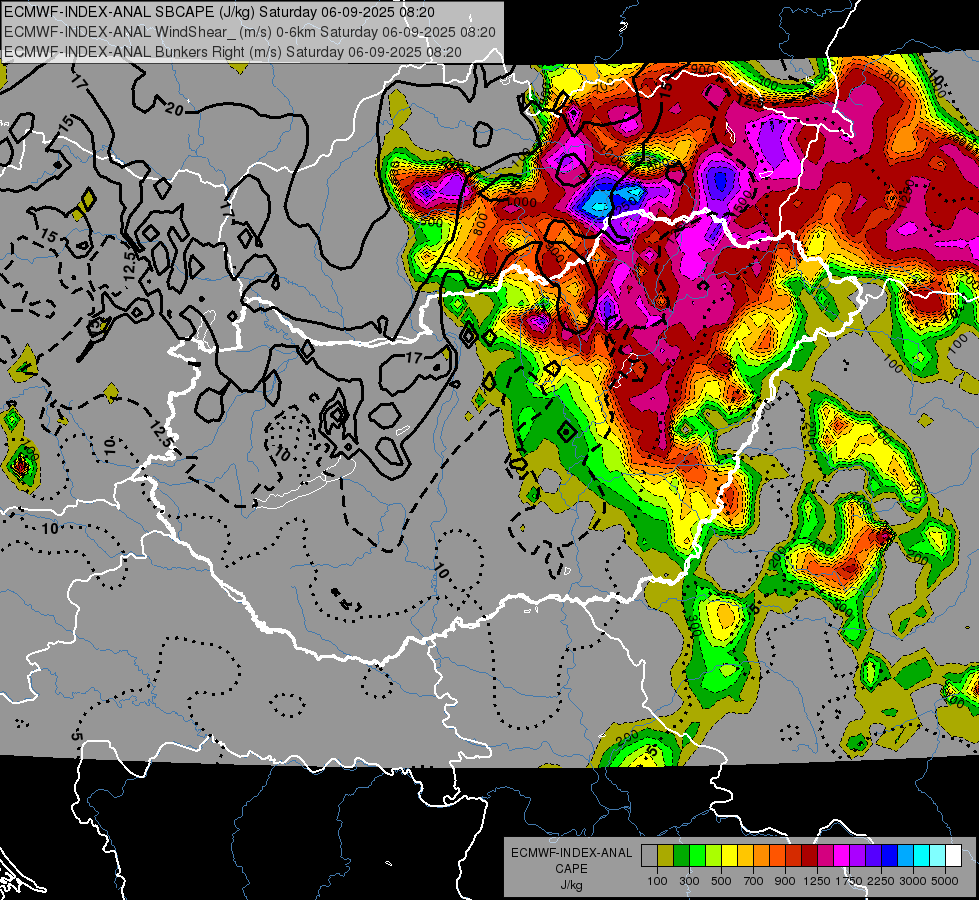Click the 900 value under the legend
This screenshot has height=900, width=979.
785,881
